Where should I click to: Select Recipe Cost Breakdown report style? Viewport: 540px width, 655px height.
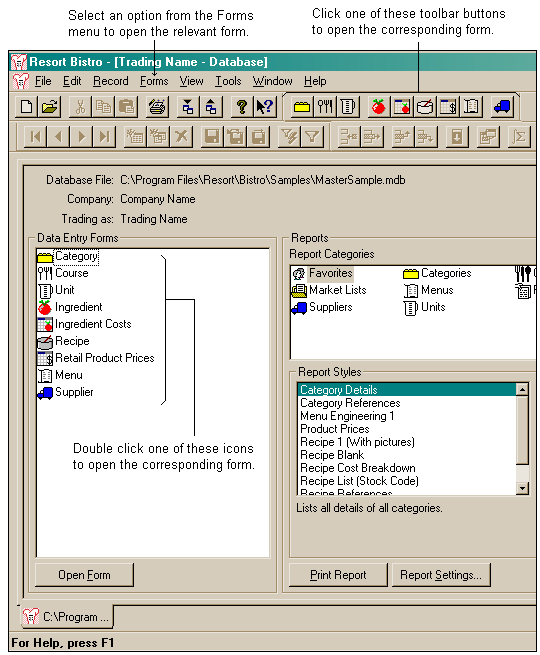click(407, 468)
